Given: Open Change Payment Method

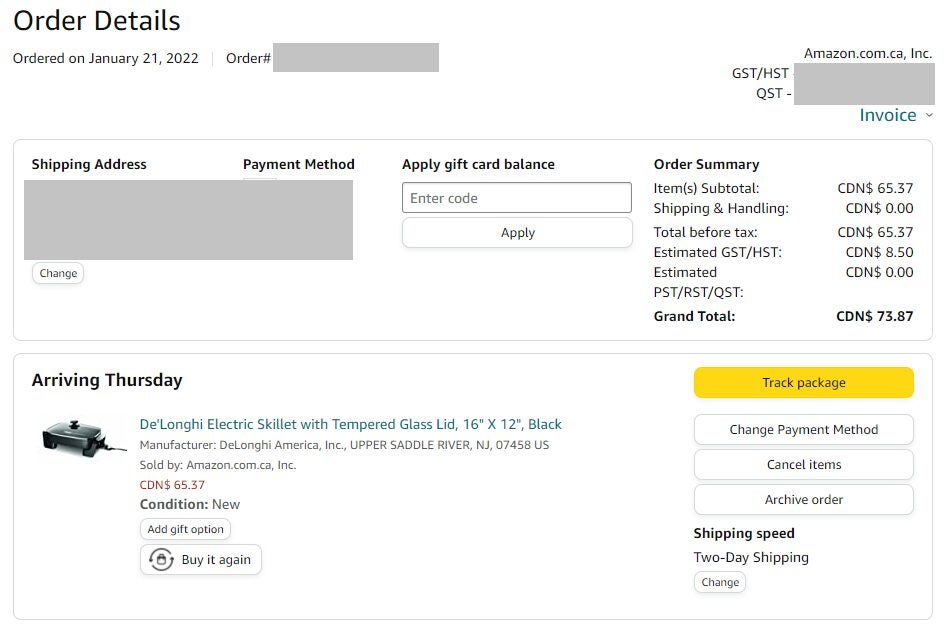Looking at the screenshot, I should coord(803,430).
